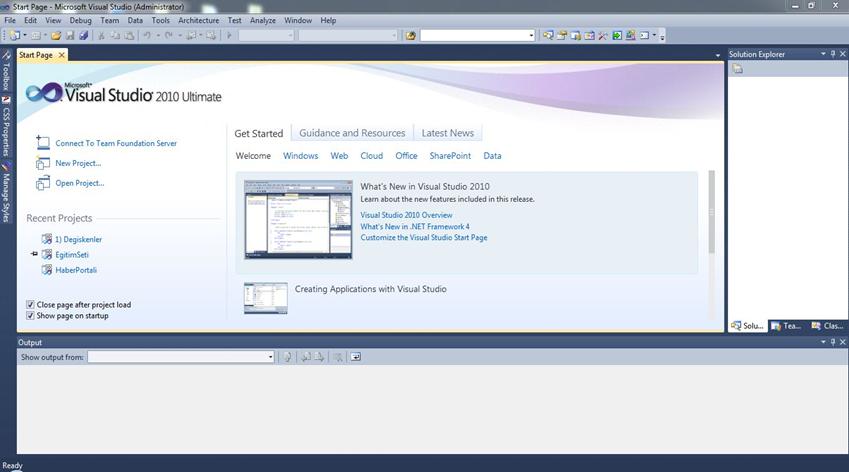
Task: Click the Extension Manager toolbar icon
Action: pyautogui.click(x=630, y=36)
